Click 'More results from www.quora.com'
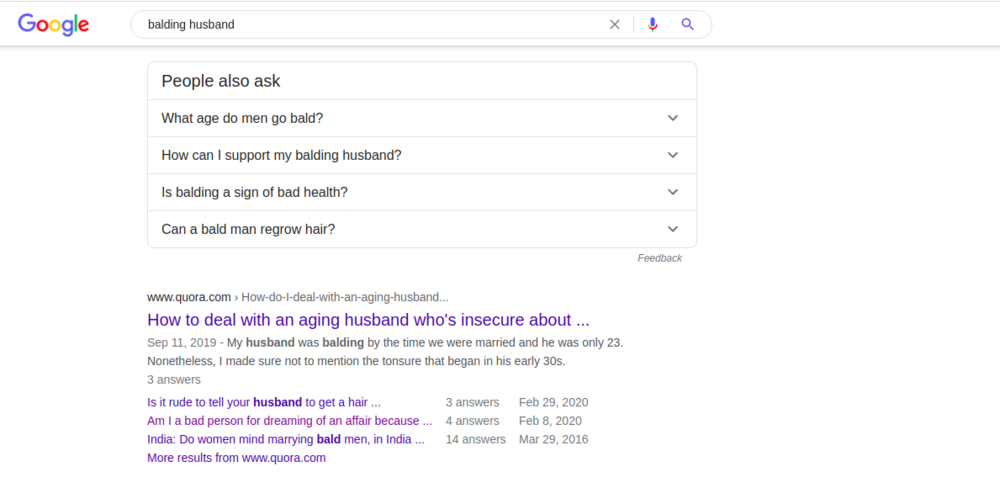This screenshot has height=488, width=1000. point(236,458)
